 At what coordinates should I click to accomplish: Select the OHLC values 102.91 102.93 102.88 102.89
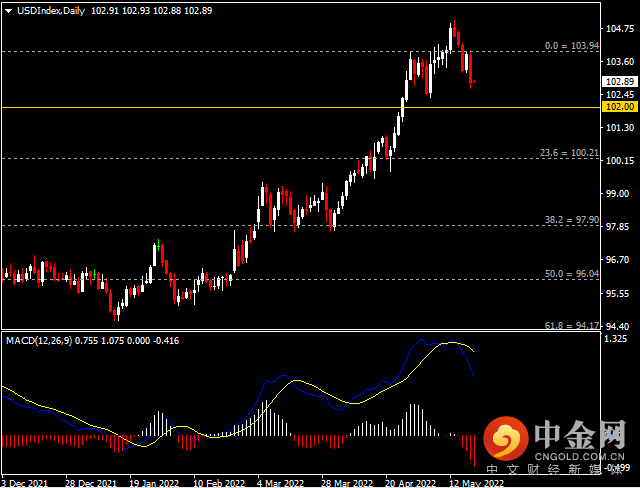coord(151,11)
